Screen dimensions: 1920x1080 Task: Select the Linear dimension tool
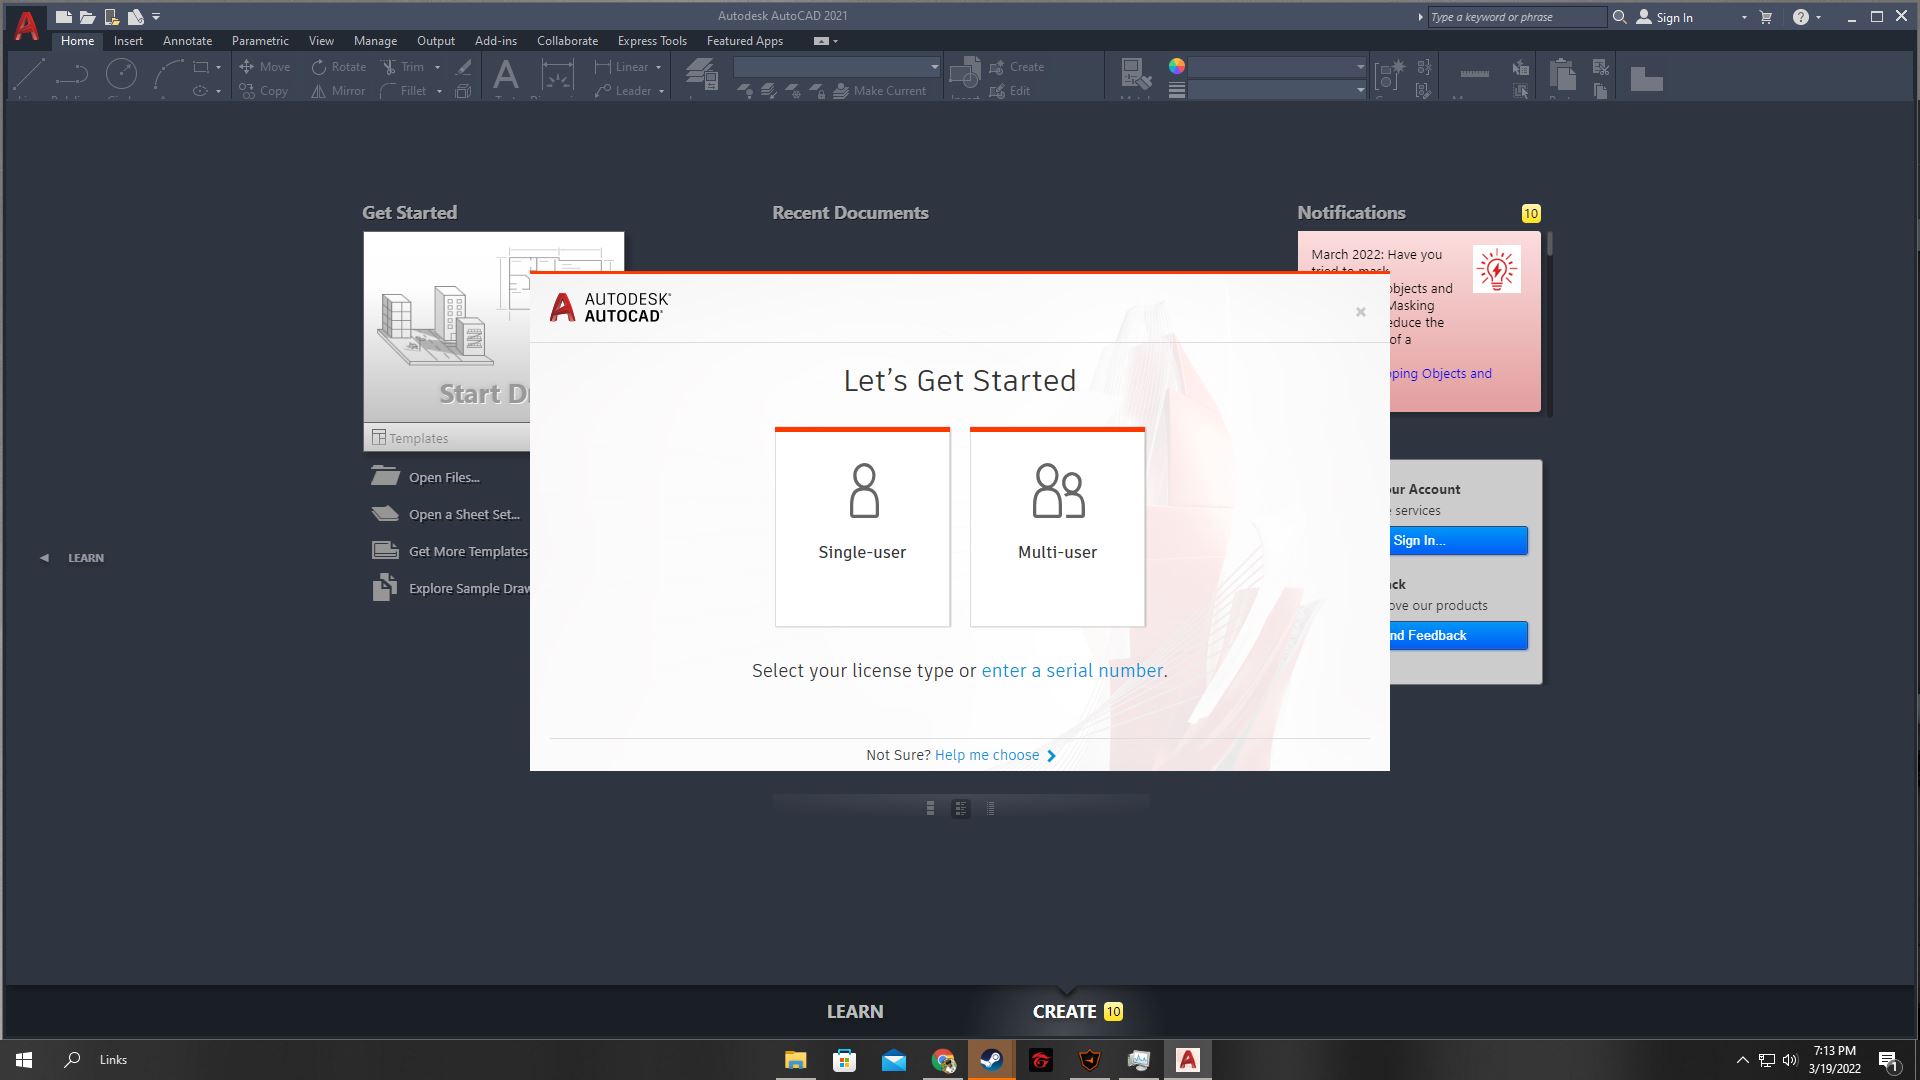pyautogui.click(x=625, y=66)
